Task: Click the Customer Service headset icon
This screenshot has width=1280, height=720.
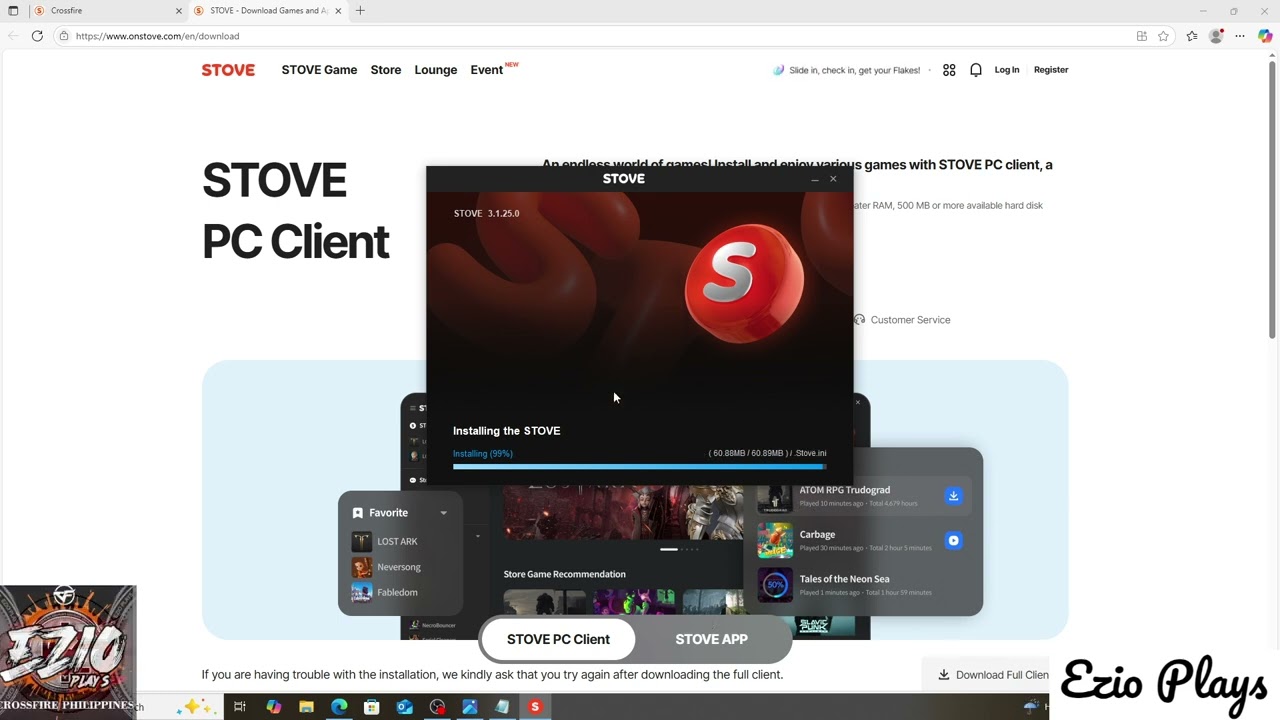Action: (x=859, y=320)
